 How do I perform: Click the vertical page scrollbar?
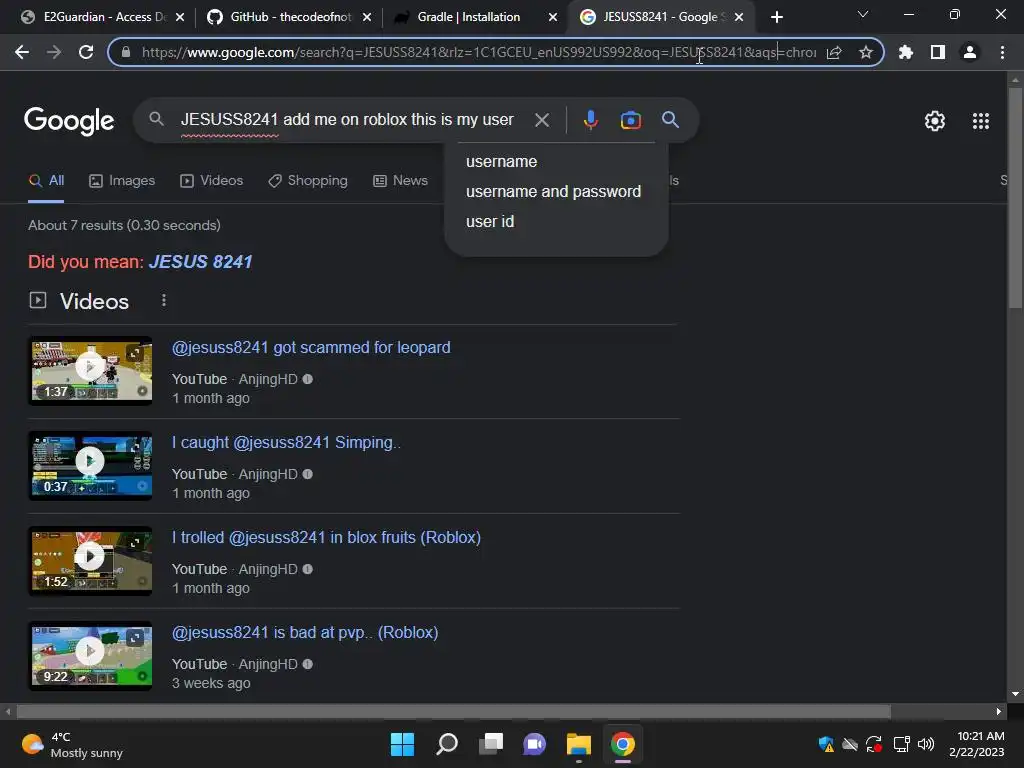click(1015, 196)
